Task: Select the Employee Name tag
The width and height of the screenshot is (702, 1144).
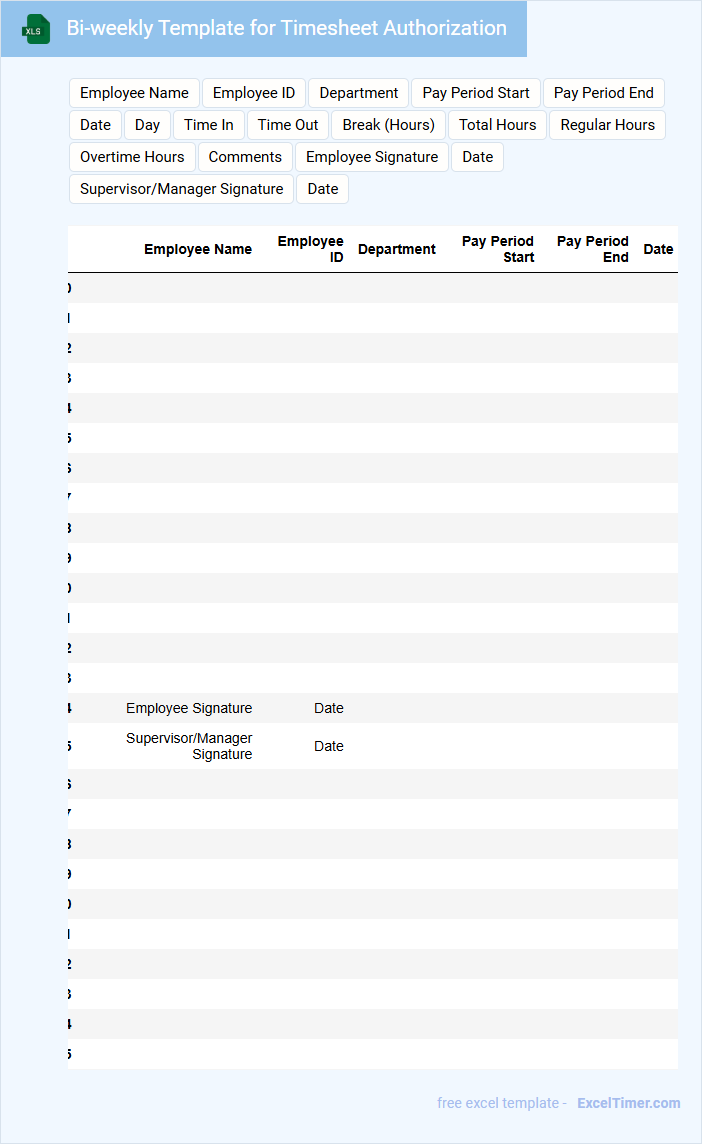Action: pyautogui.click(x=134, y=93)
